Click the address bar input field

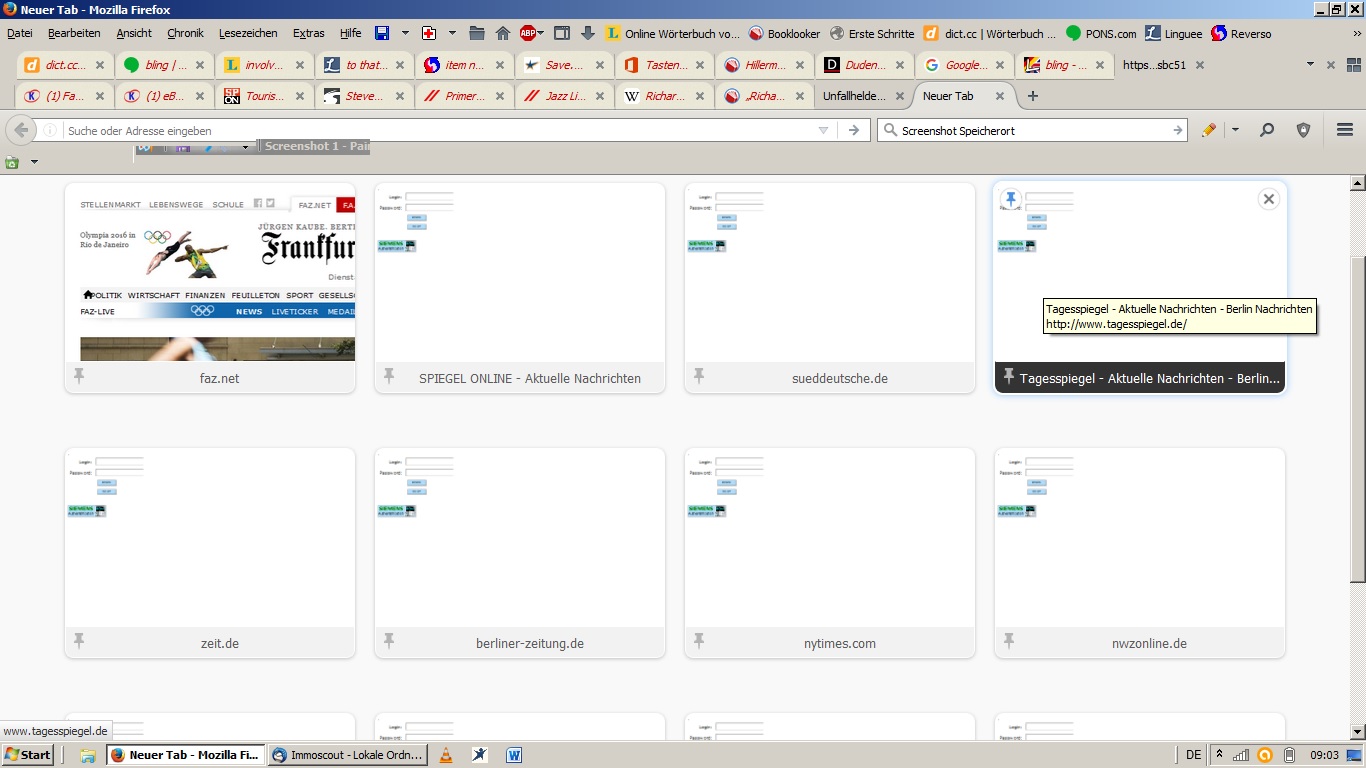440,130
